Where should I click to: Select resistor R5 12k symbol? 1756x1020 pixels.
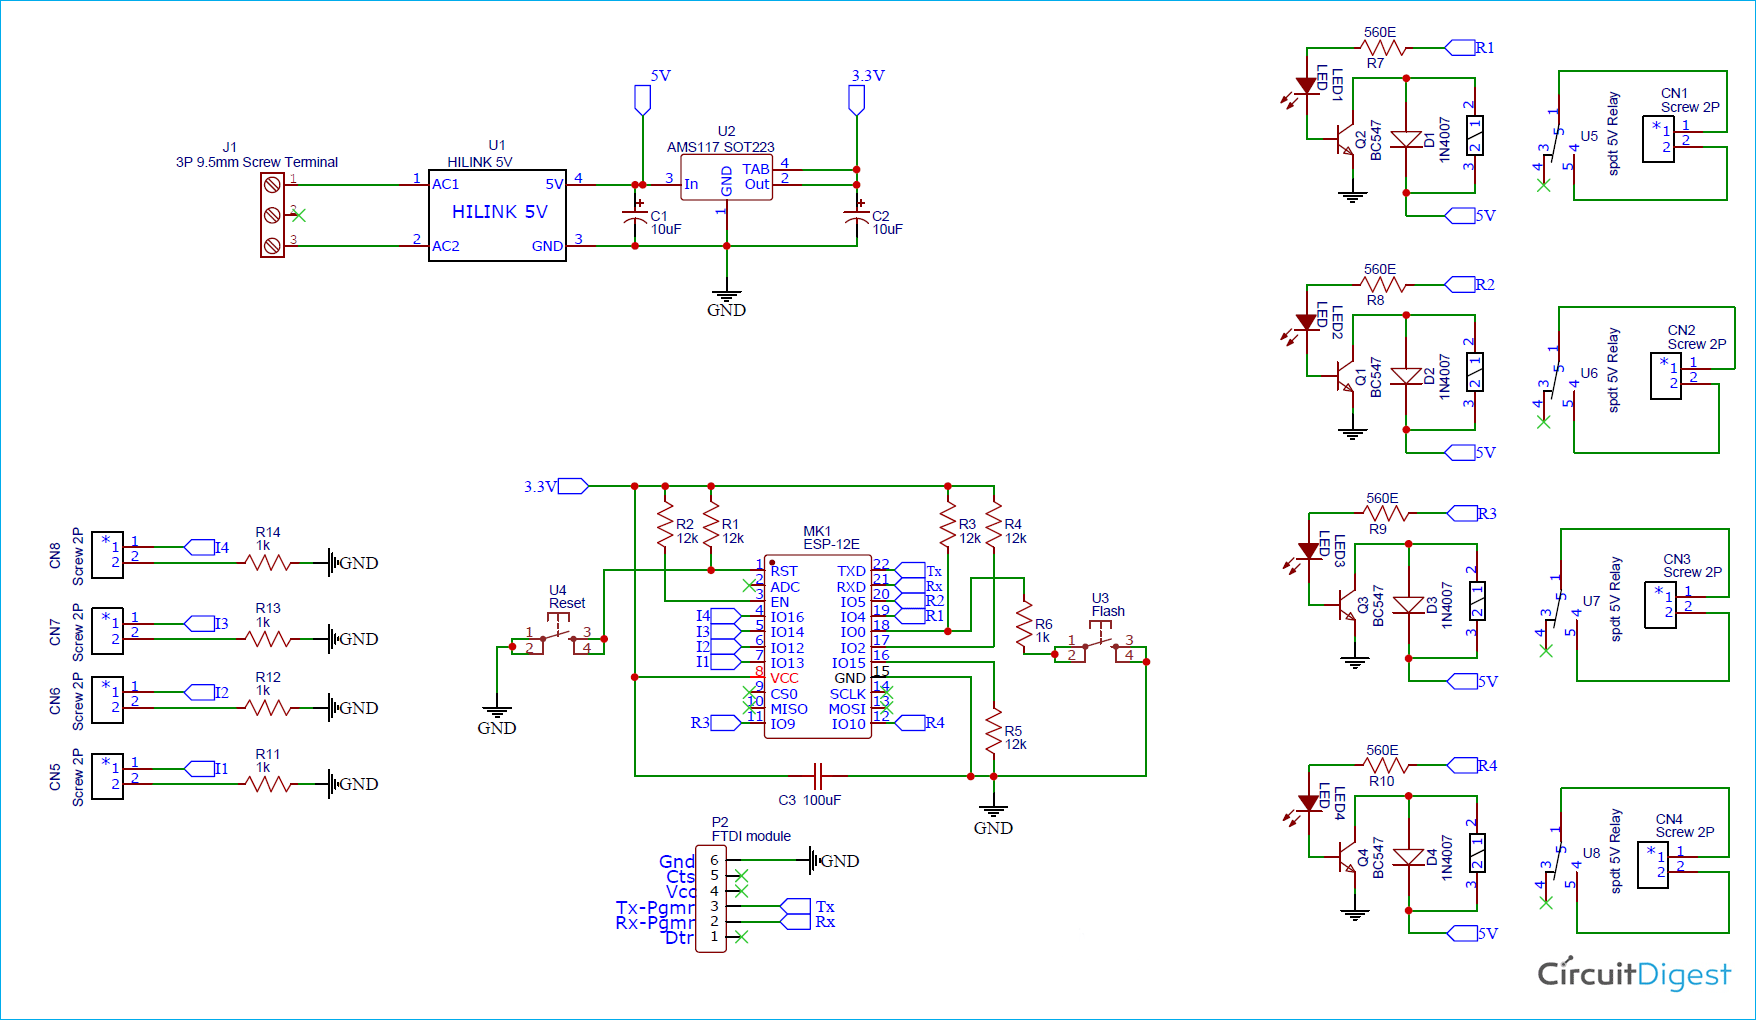993,732
